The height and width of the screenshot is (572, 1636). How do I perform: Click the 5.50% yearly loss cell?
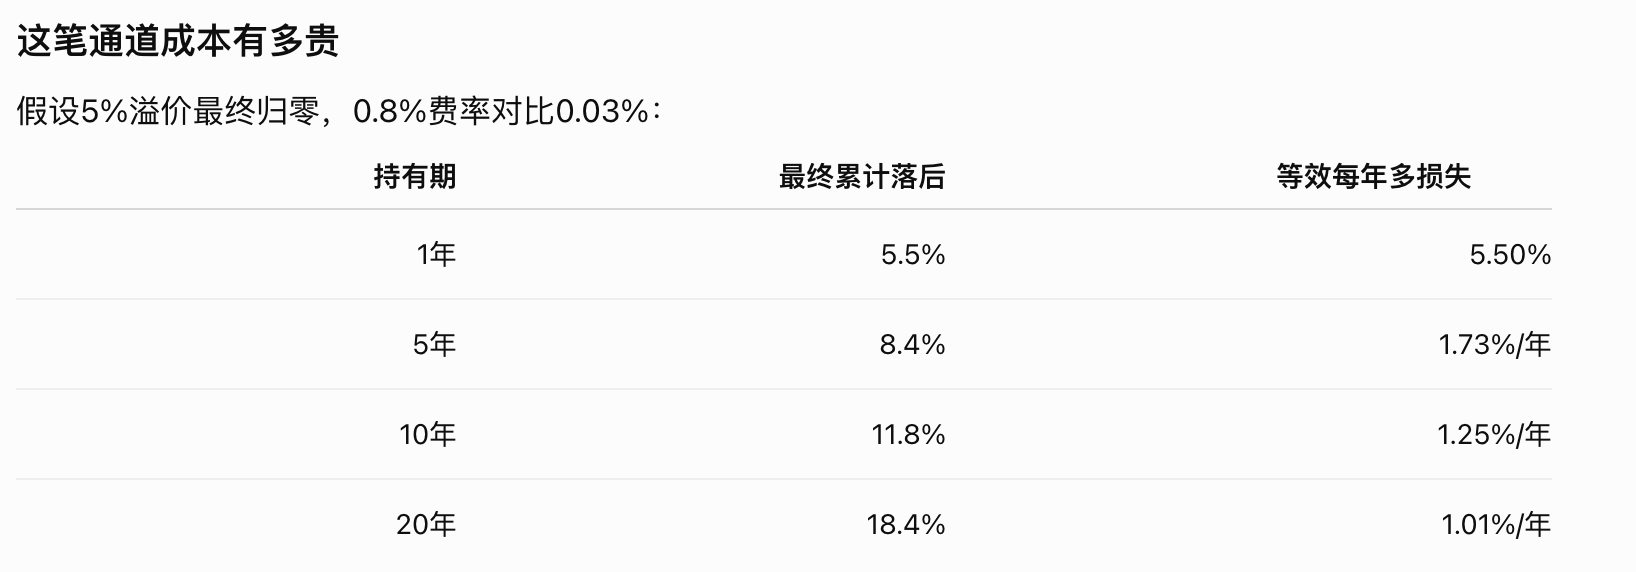(x=1510, y=255)
